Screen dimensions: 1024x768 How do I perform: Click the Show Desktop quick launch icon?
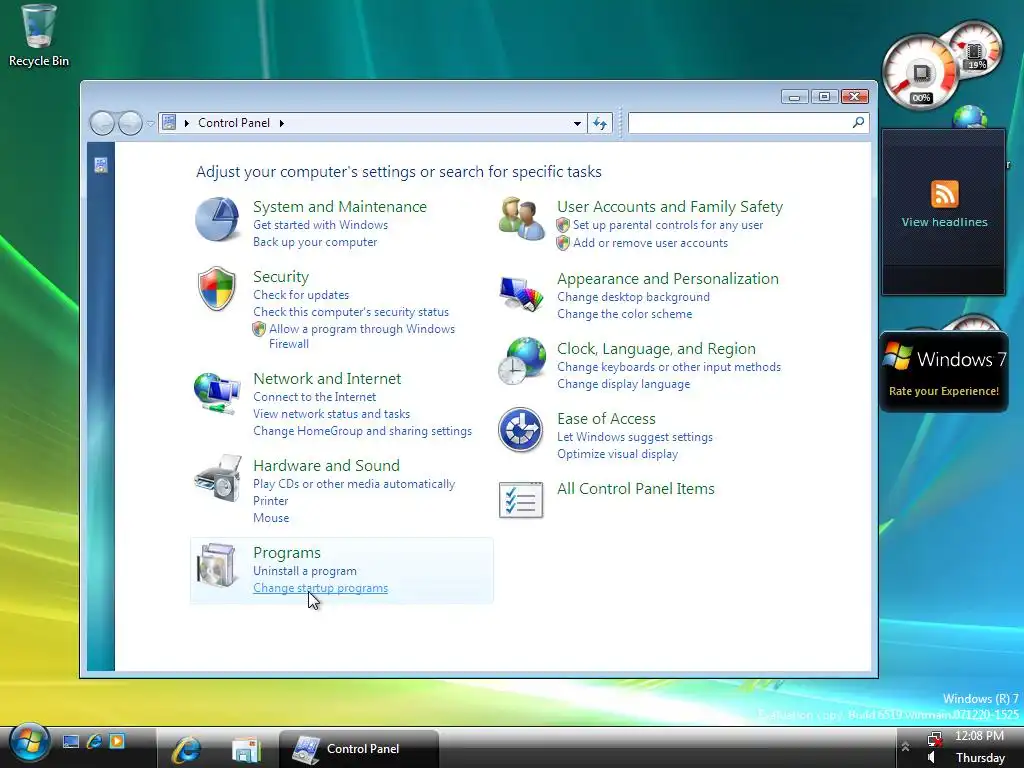[x=71, y=741]
